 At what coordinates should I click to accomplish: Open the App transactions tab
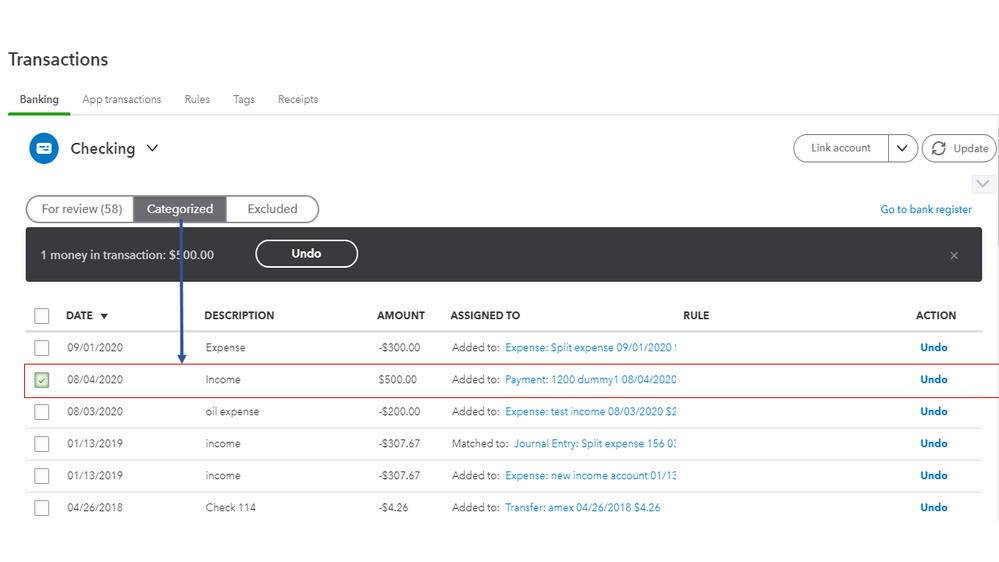[x=122, y=99]
